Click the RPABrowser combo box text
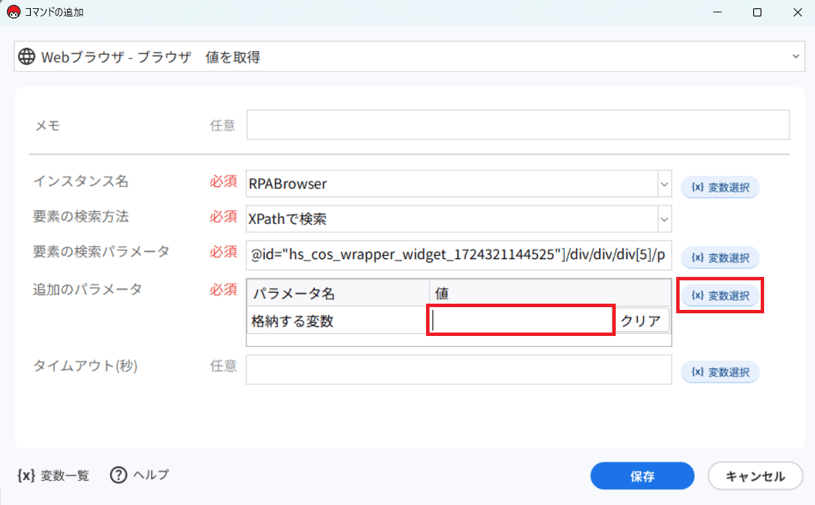 [x=288, y=184]
